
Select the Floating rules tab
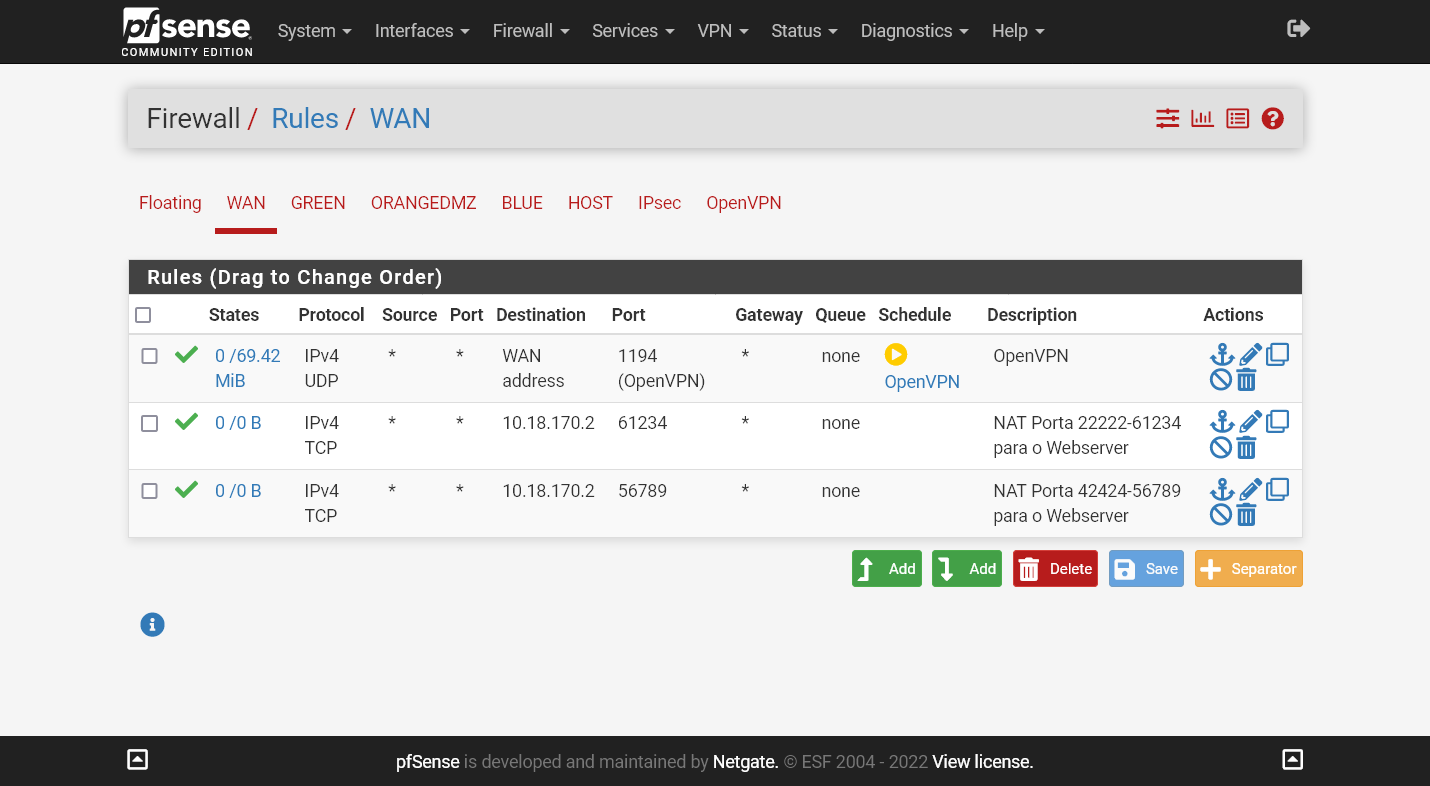point(170,203)
